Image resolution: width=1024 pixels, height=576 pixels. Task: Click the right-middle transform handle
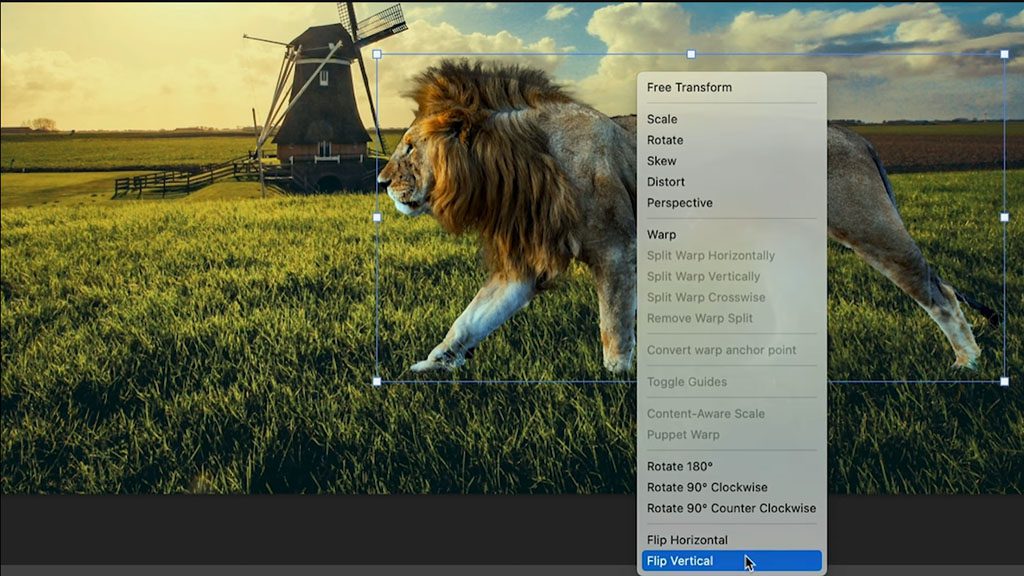[x=1004, y=217]
